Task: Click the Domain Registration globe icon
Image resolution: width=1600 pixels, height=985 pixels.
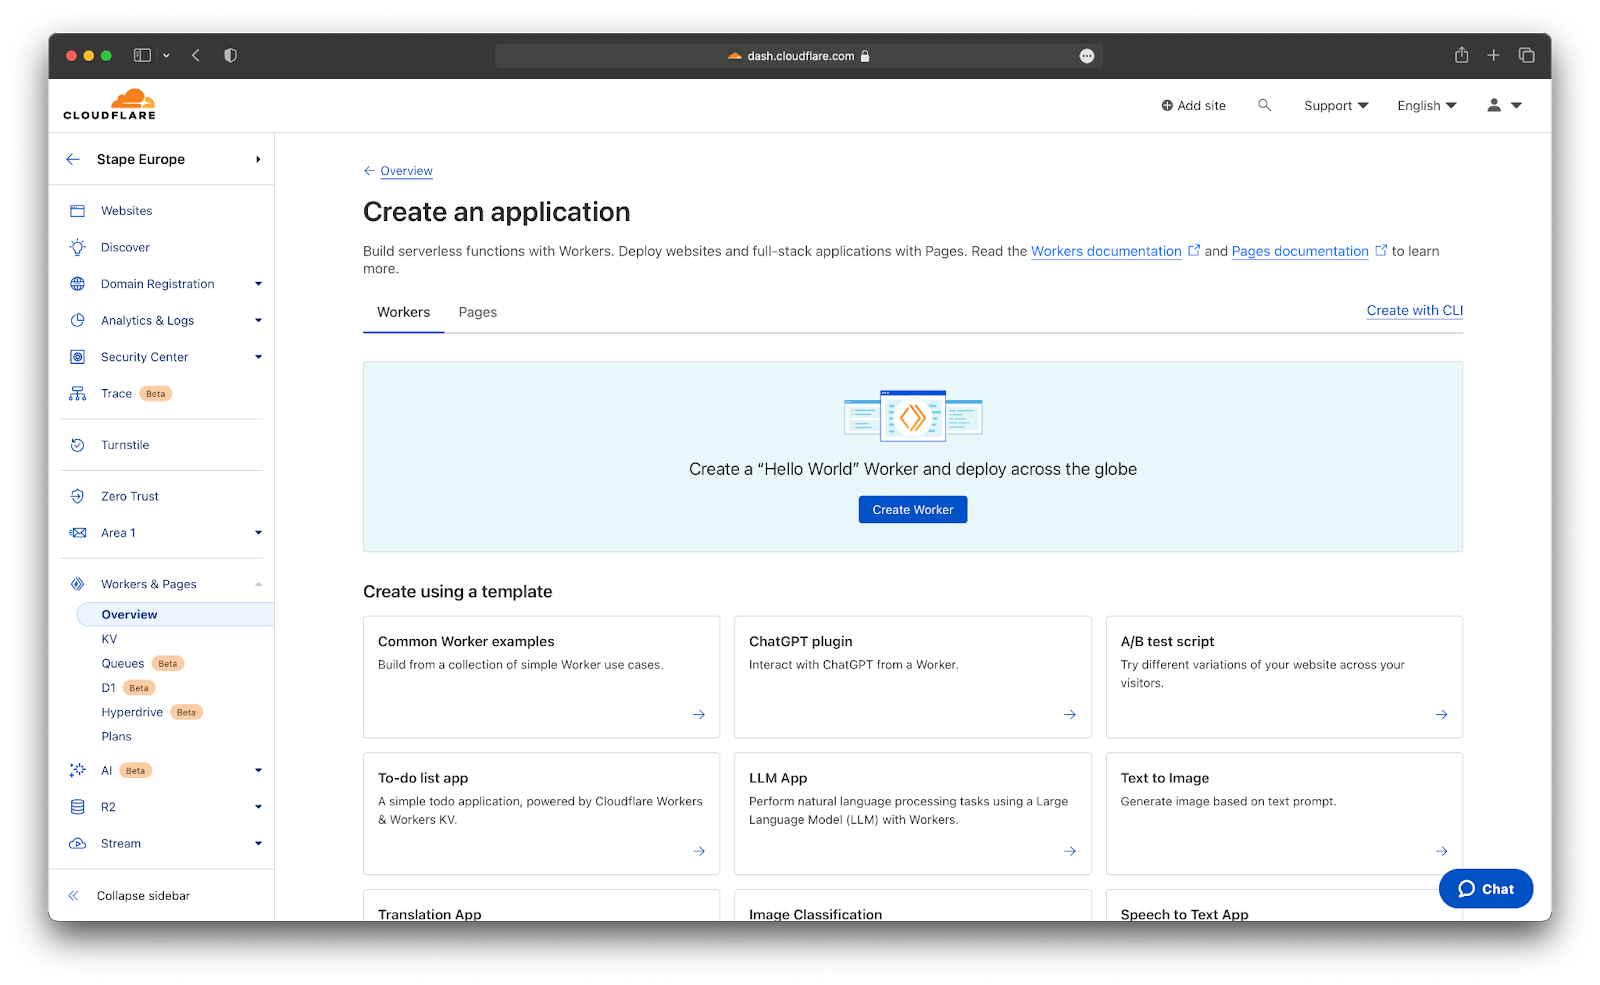Action: point(77,284)
